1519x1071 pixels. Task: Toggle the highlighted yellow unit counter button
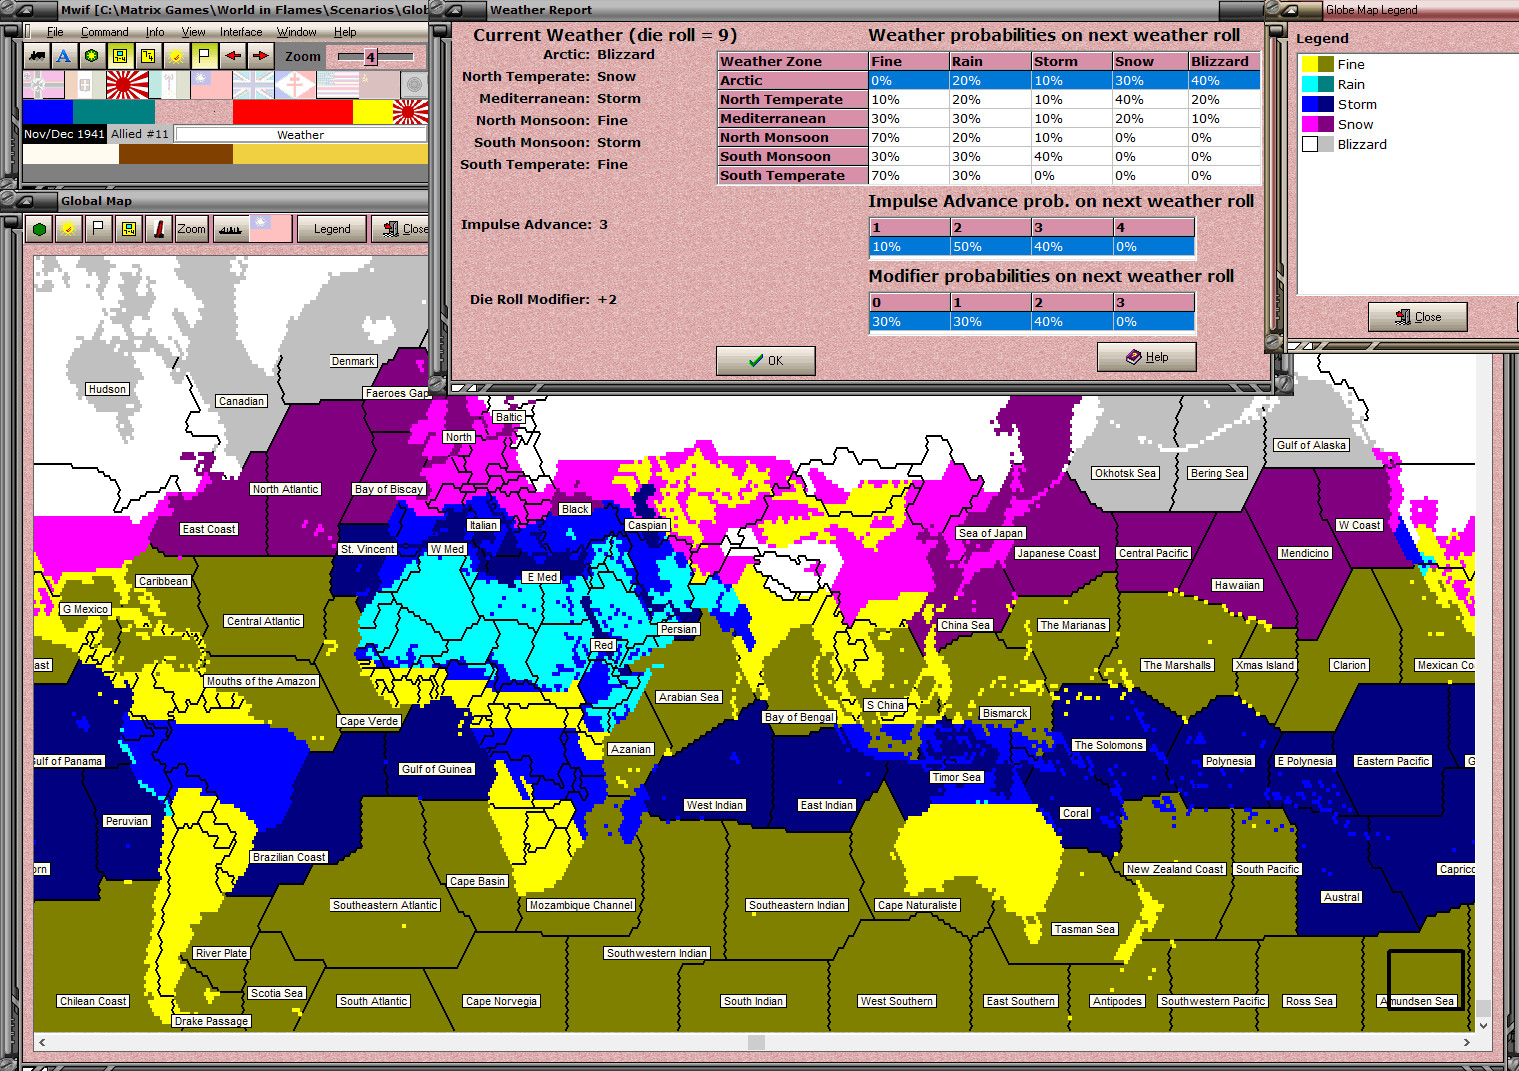[x=120, y=56]
